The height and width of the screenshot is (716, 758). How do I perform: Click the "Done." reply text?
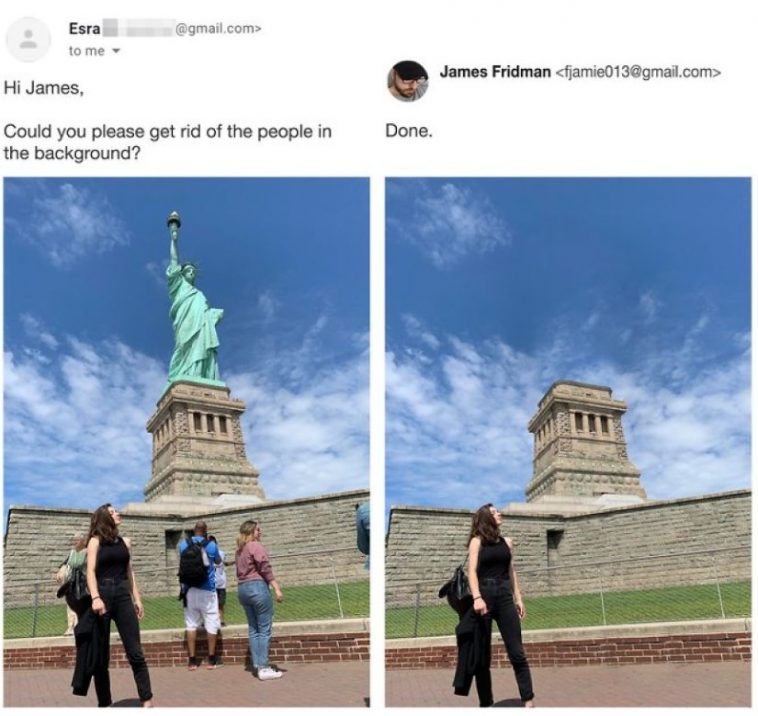(x=408, y=131)
